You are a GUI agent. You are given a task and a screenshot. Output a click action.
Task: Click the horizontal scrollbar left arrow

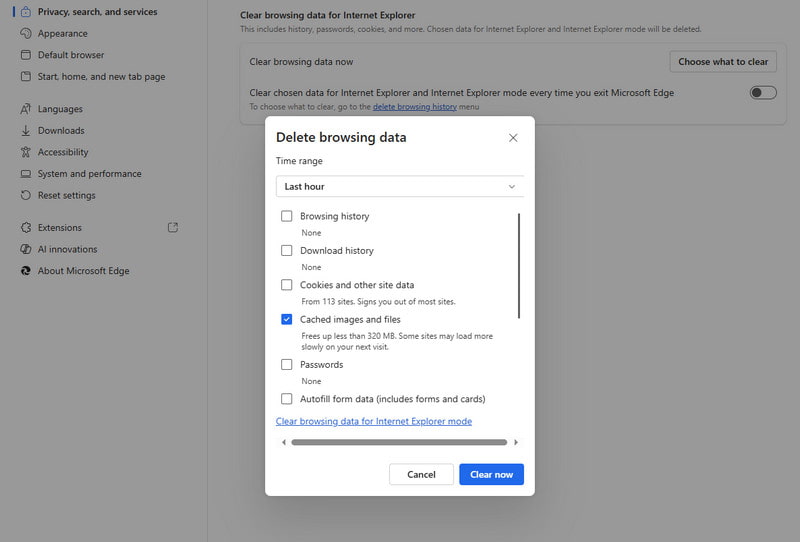(x=284, y=442)
